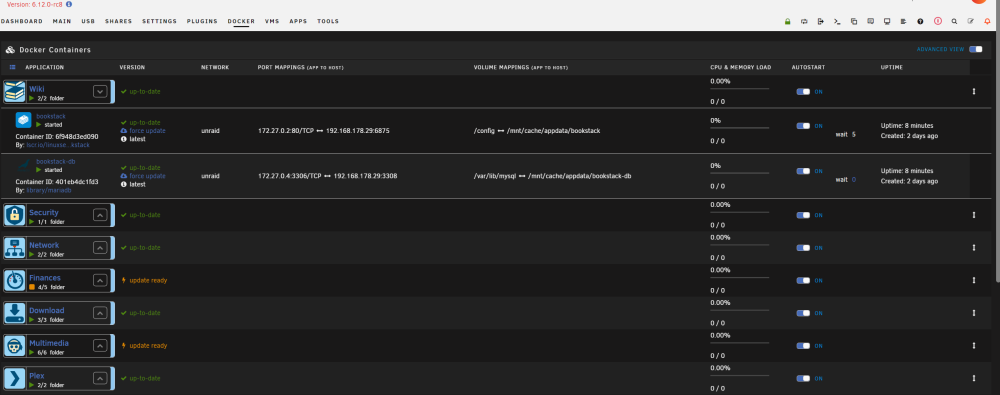Expand the Download folder chevron
1000x395 pixels.
[x=99, y=313]
